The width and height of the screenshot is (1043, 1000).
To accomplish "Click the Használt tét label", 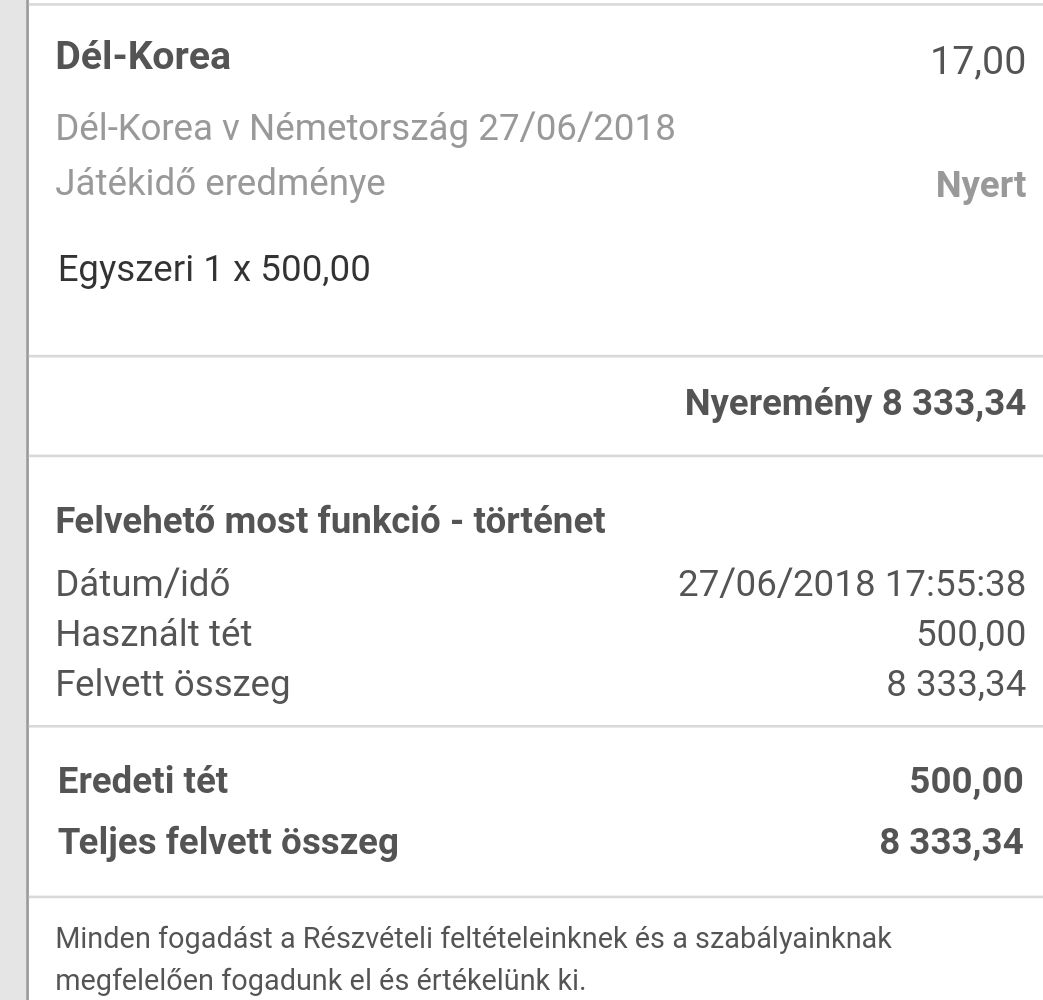I will [x=154, y=634].
